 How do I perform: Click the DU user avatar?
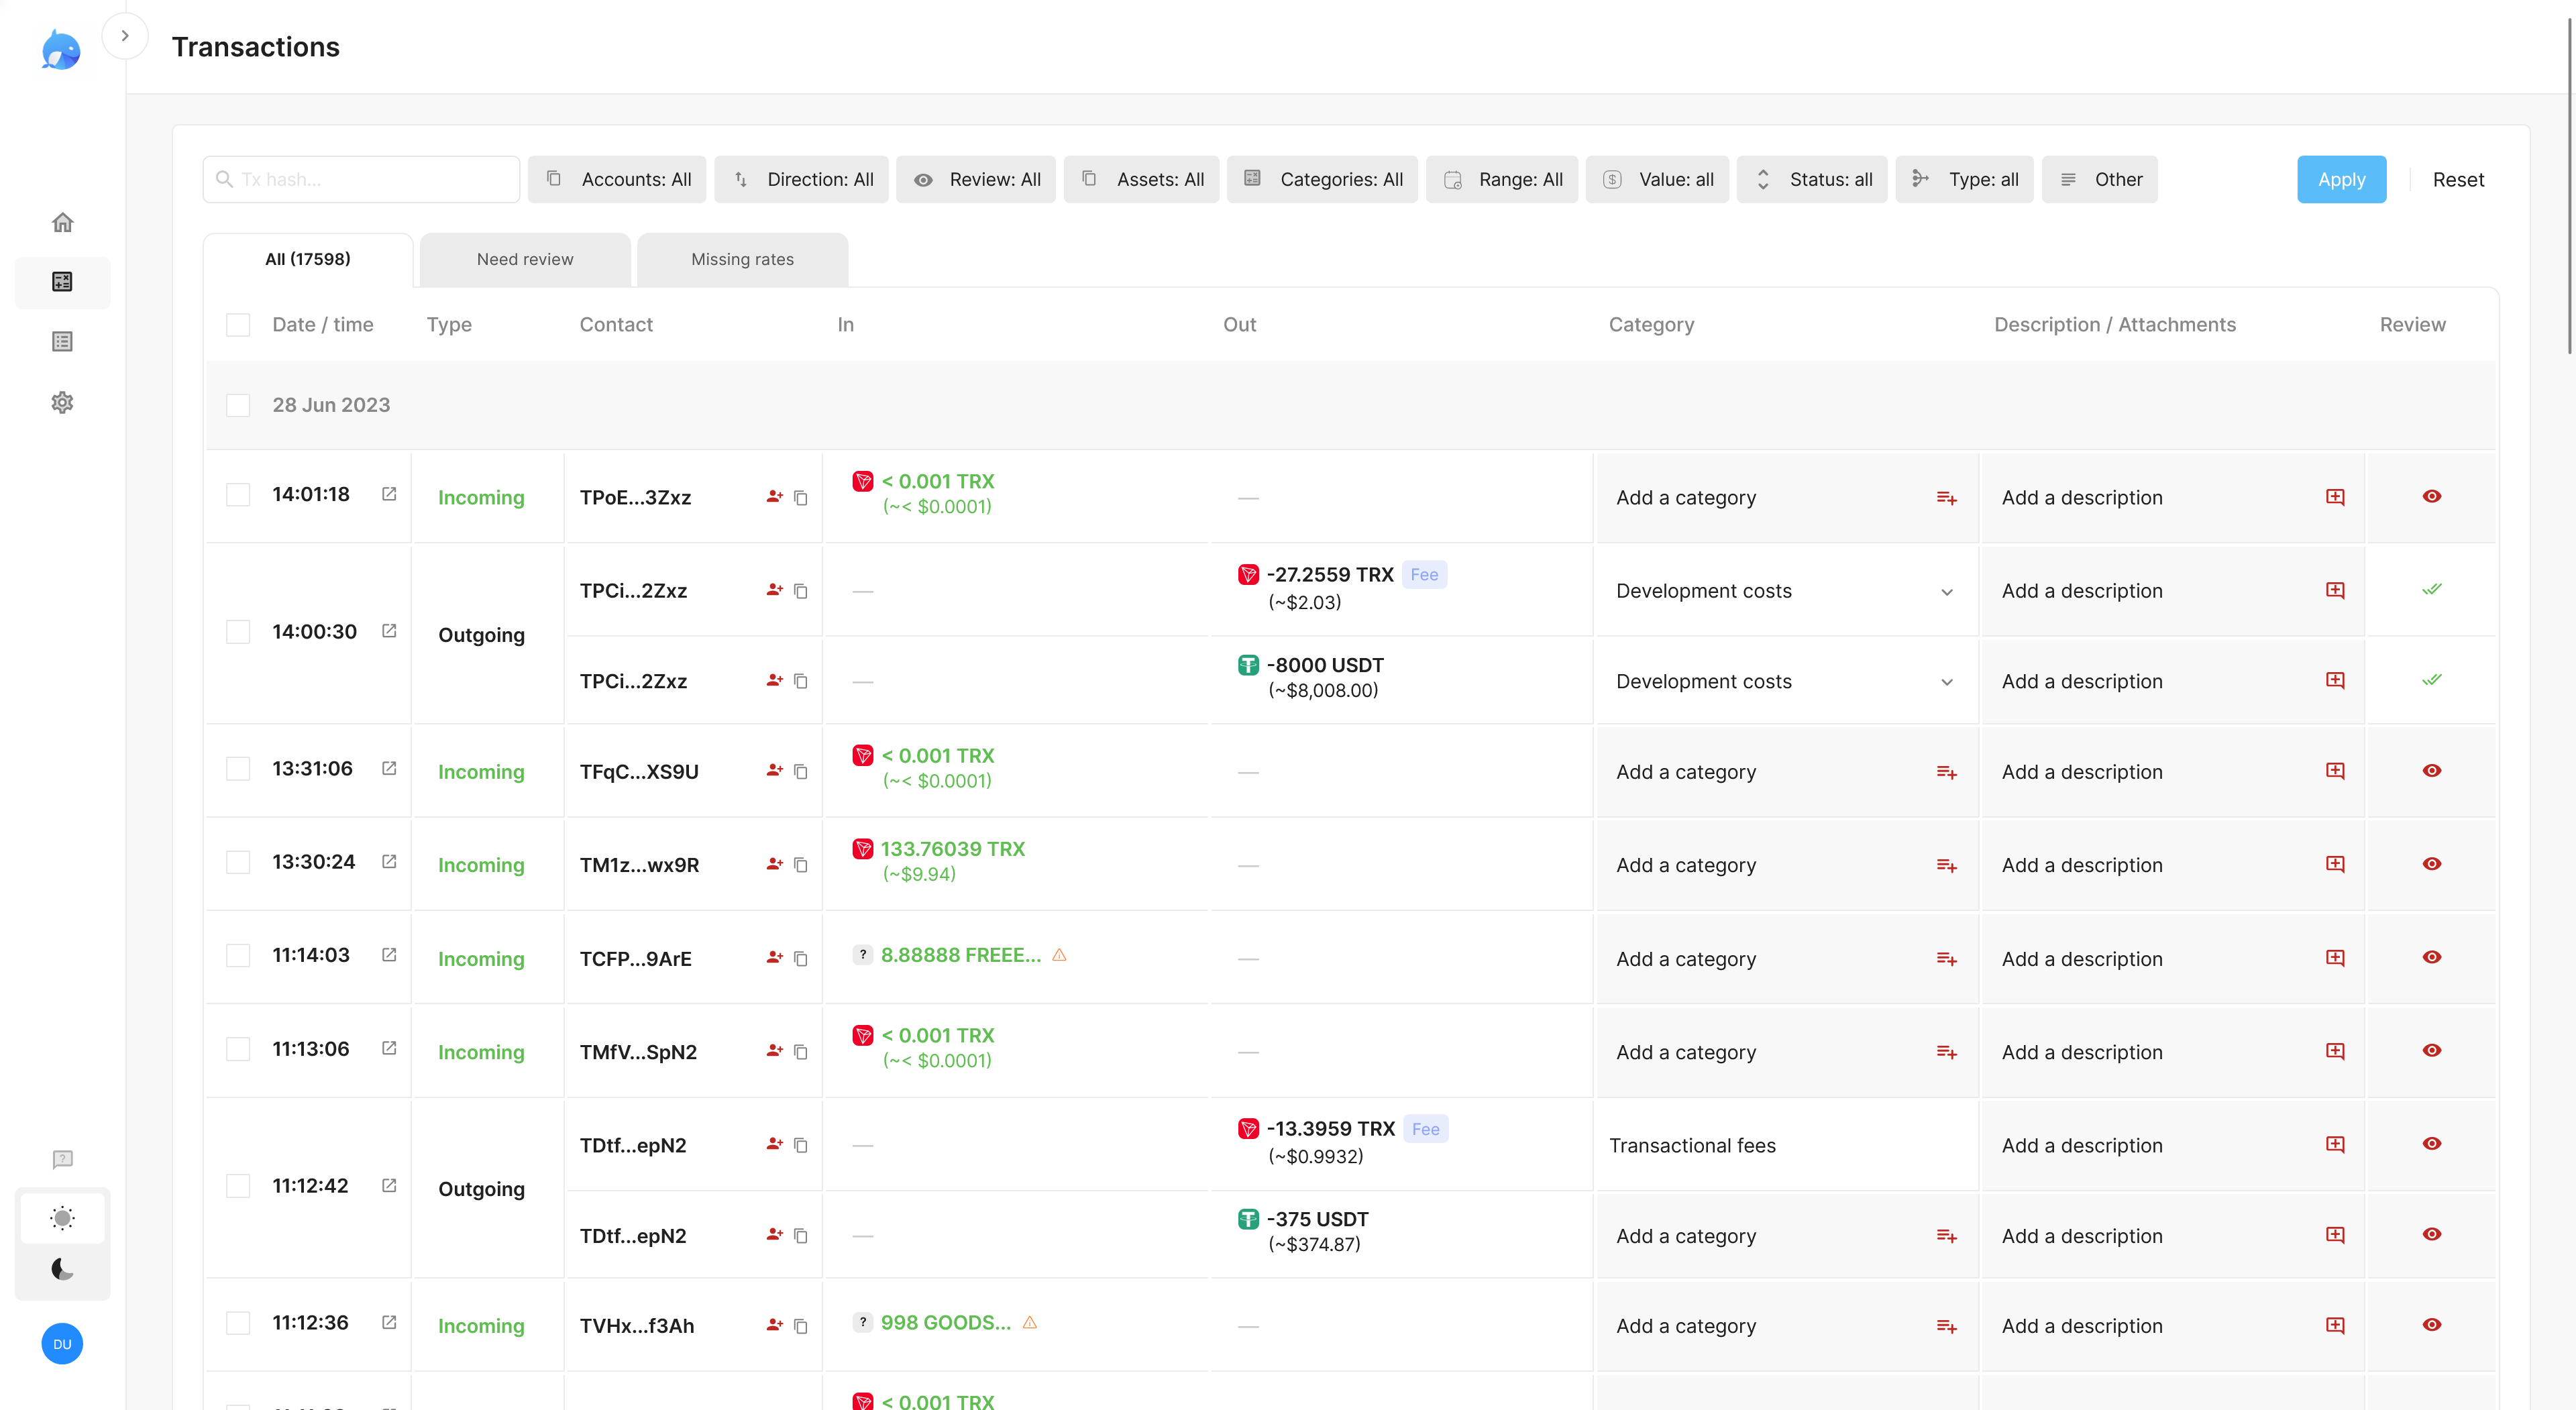tap(62, 1344)
